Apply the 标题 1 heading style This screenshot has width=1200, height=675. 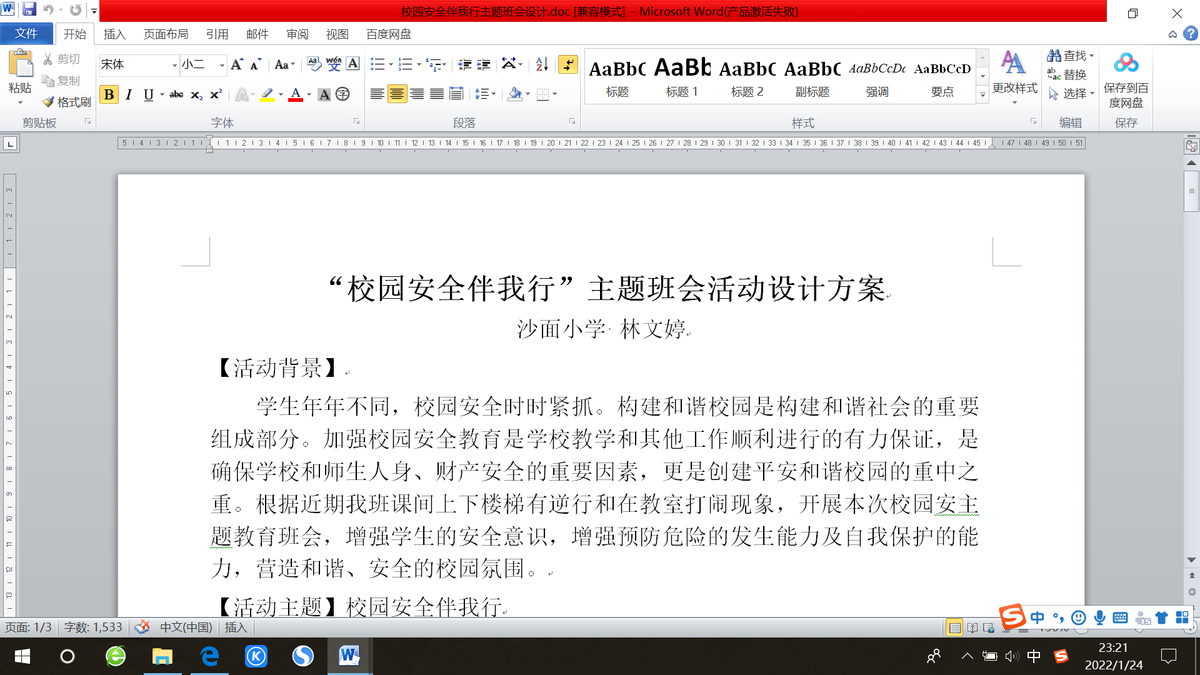coord(682,77)
